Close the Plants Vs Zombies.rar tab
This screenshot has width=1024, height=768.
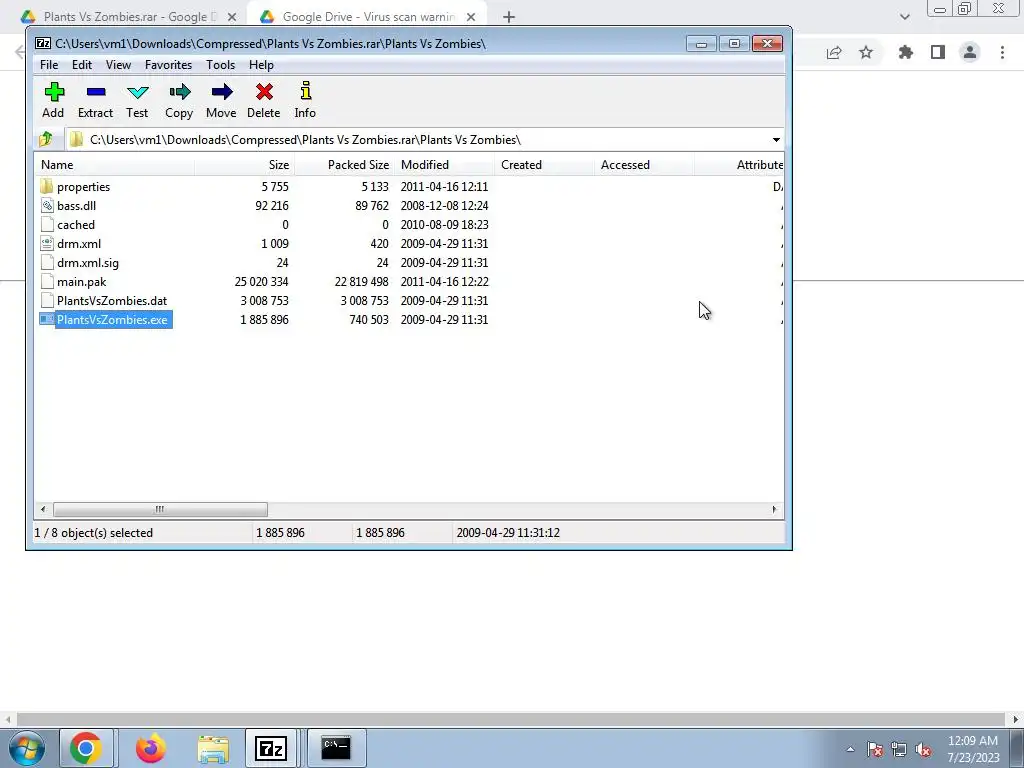232,17
